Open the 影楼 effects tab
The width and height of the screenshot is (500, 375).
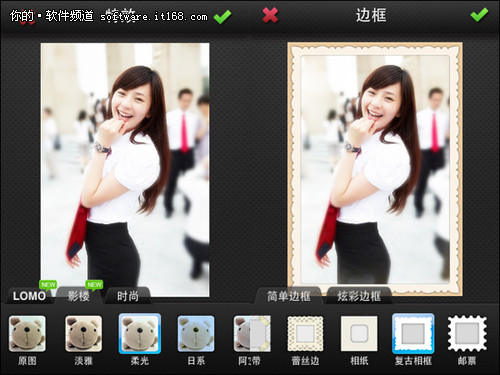click(x=79, y=296)
